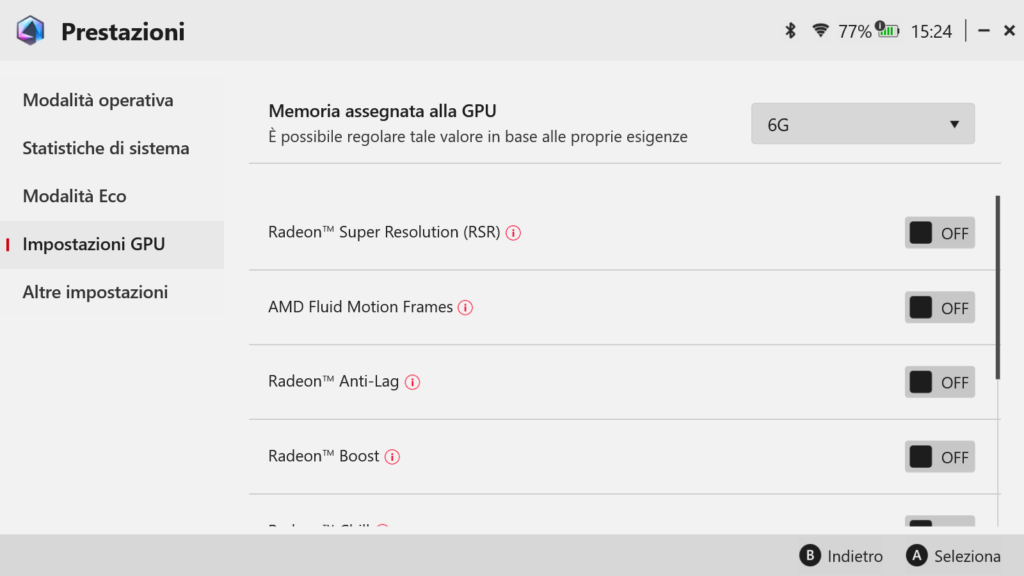Enable the Radeon Anti-Lag switch
This screenshot has width=1024, height=576.
pos(939,382)
